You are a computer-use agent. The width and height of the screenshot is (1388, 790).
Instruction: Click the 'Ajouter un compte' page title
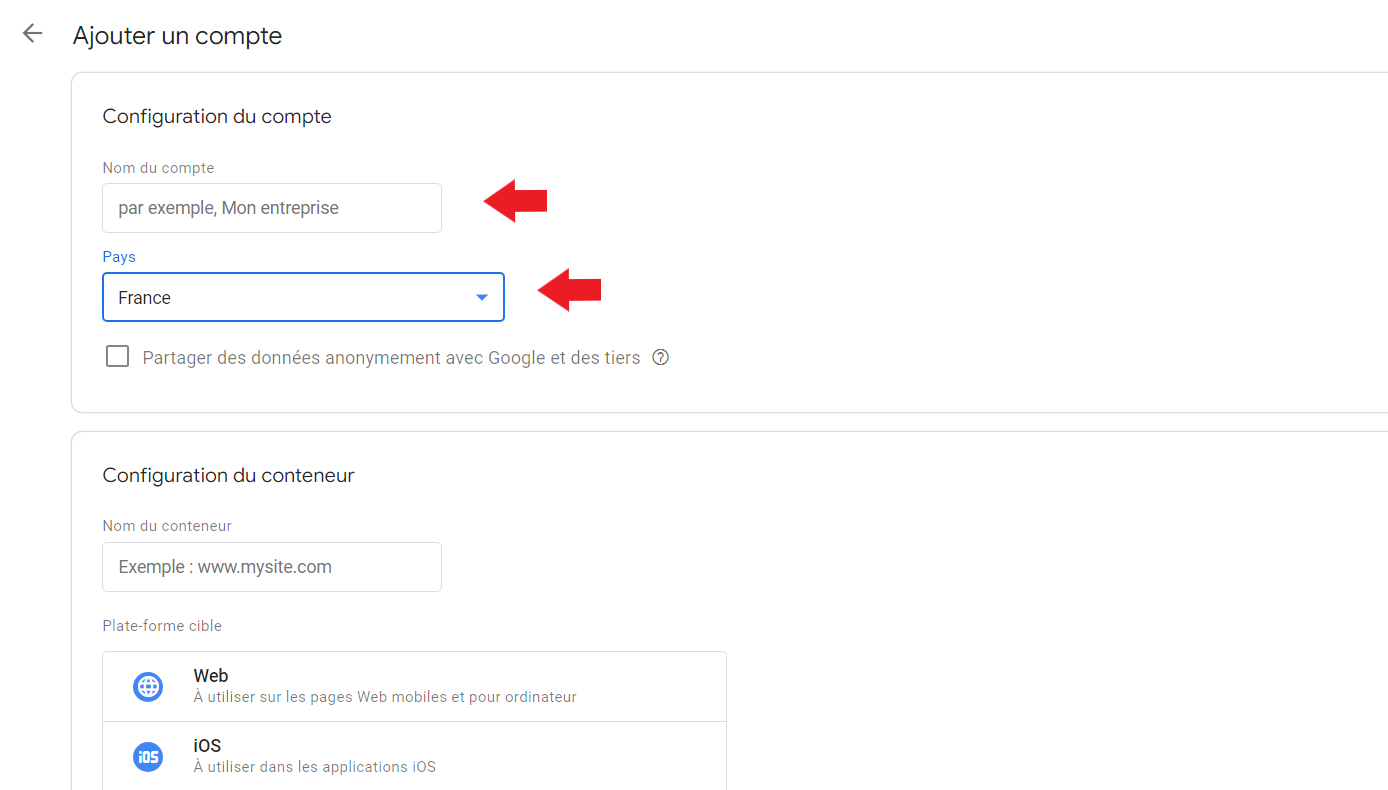click(177, 36)
